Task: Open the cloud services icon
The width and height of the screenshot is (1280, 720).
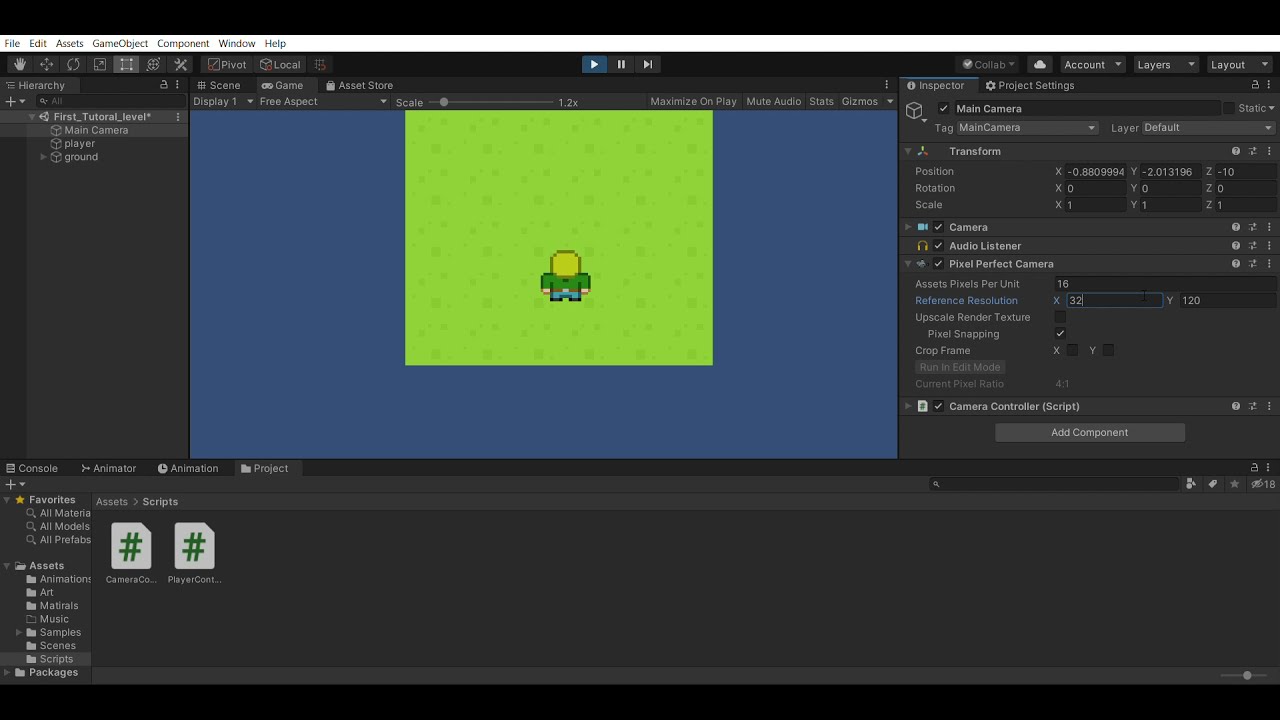Action: click(x=1040, y=64)
